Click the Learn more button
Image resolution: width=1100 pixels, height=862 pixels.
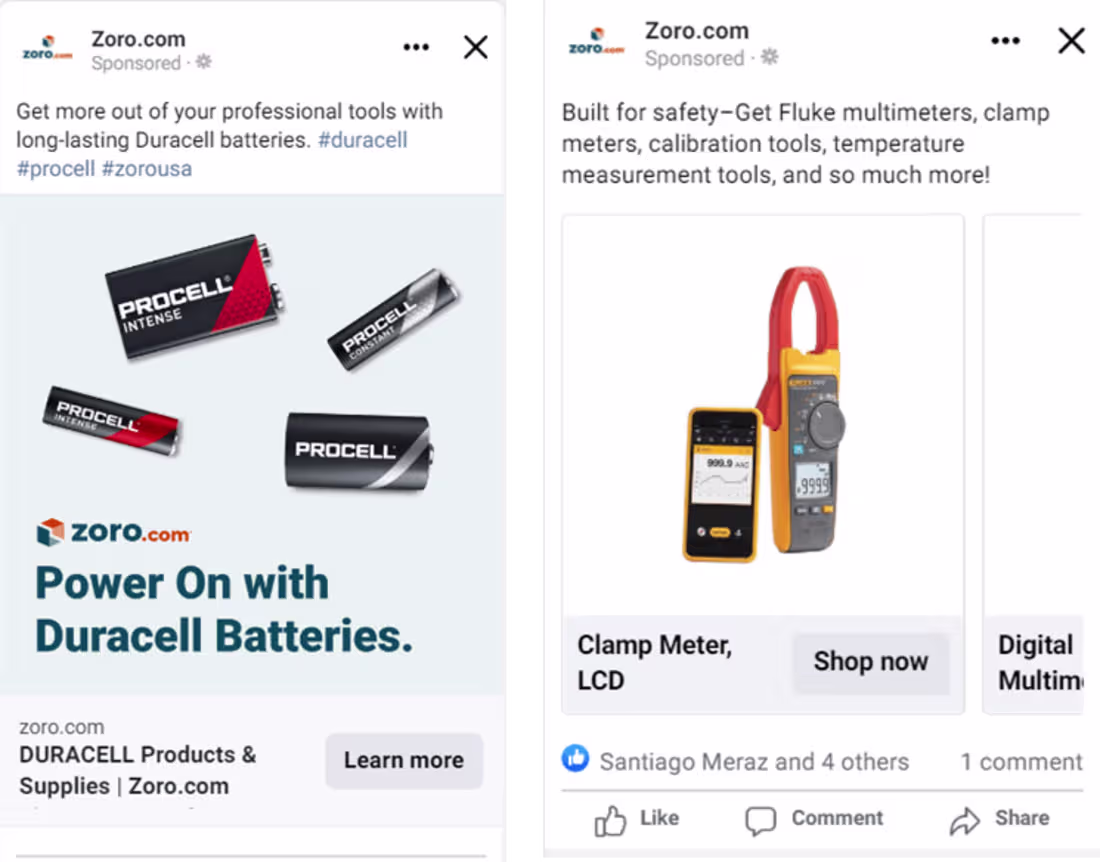pyautogui.click(x=404, y=761)
